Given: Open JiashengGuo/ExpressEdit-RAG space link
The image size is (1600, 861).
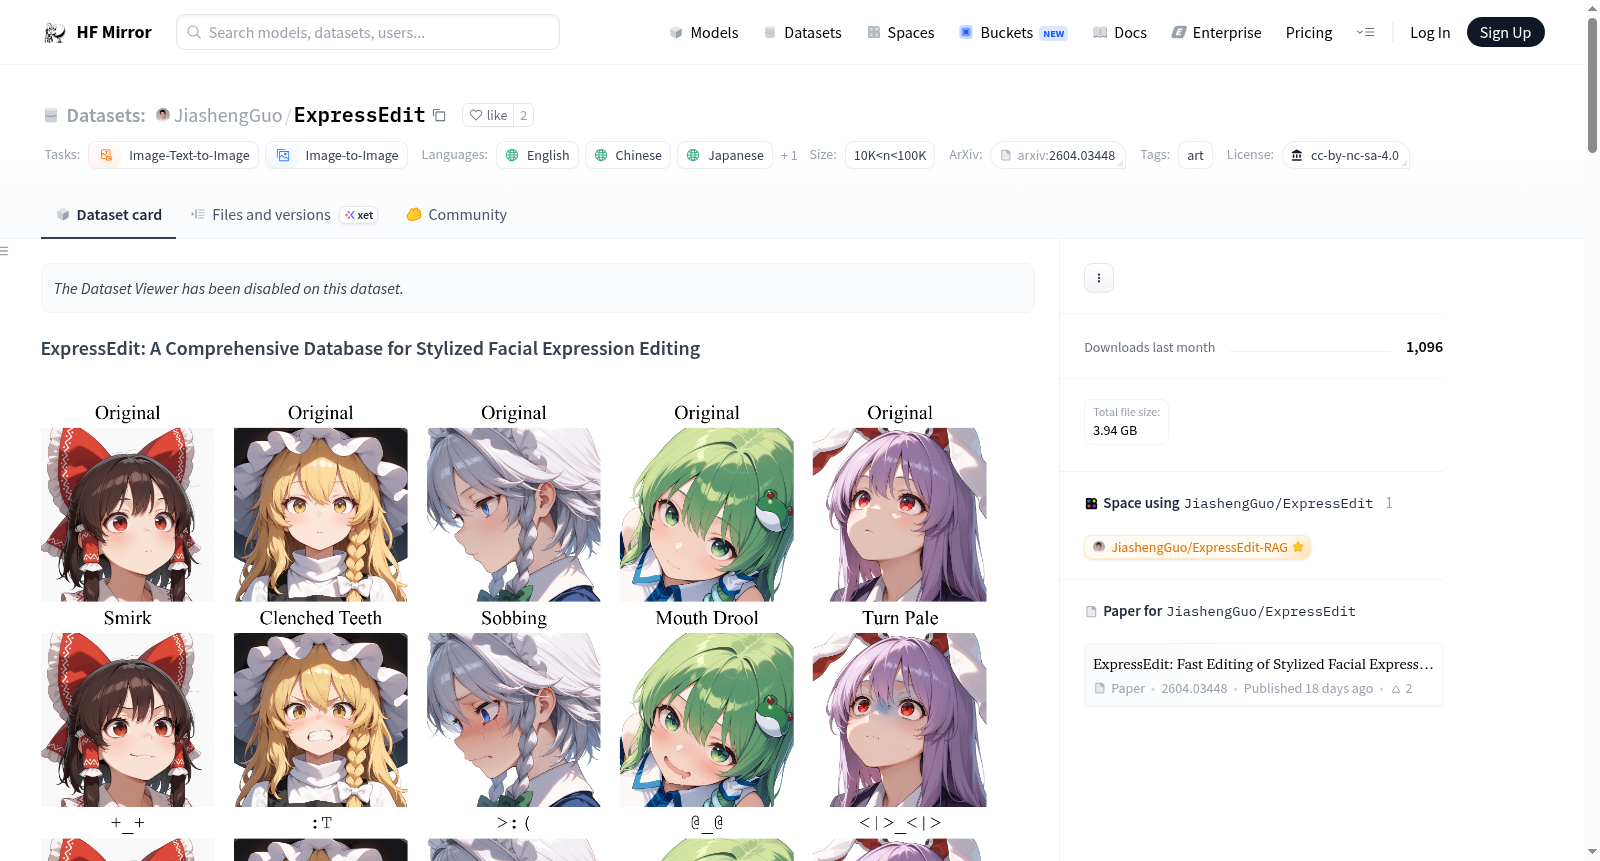Looking at the screenshot, I should click(1197, 547).
